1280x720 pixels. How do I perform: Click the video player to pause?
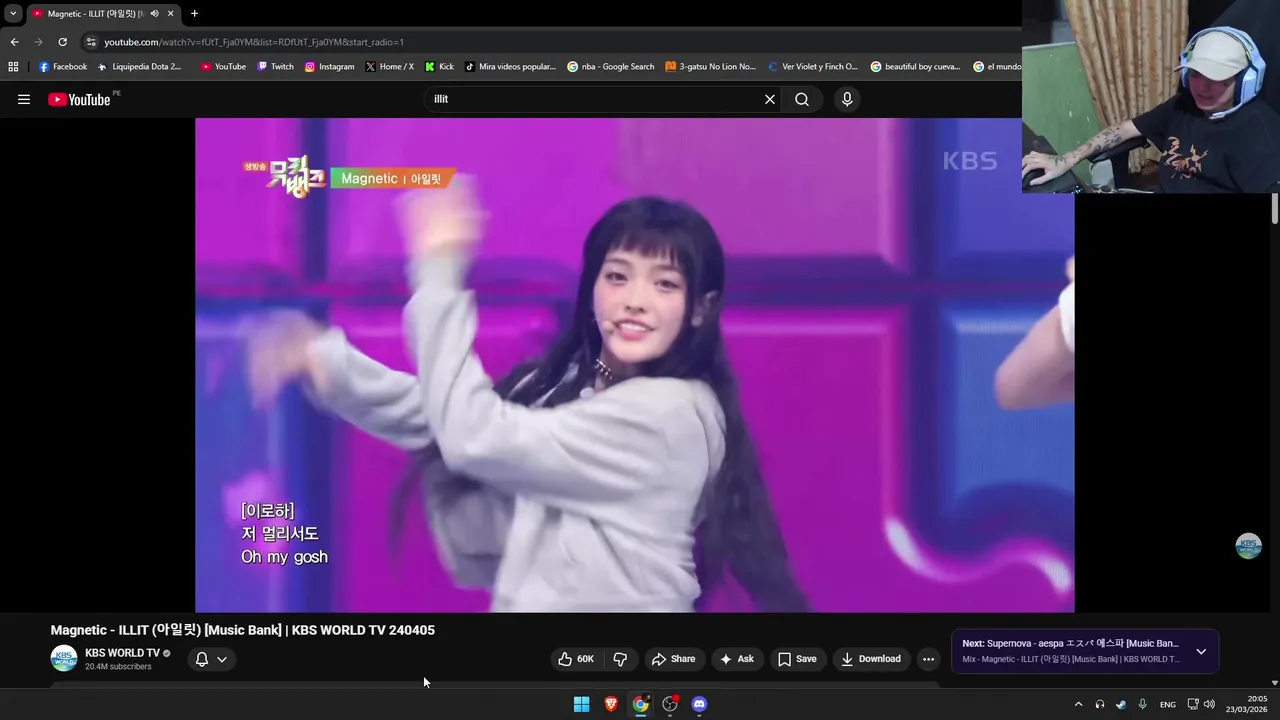pyautogui.click(x=634, y=365)
